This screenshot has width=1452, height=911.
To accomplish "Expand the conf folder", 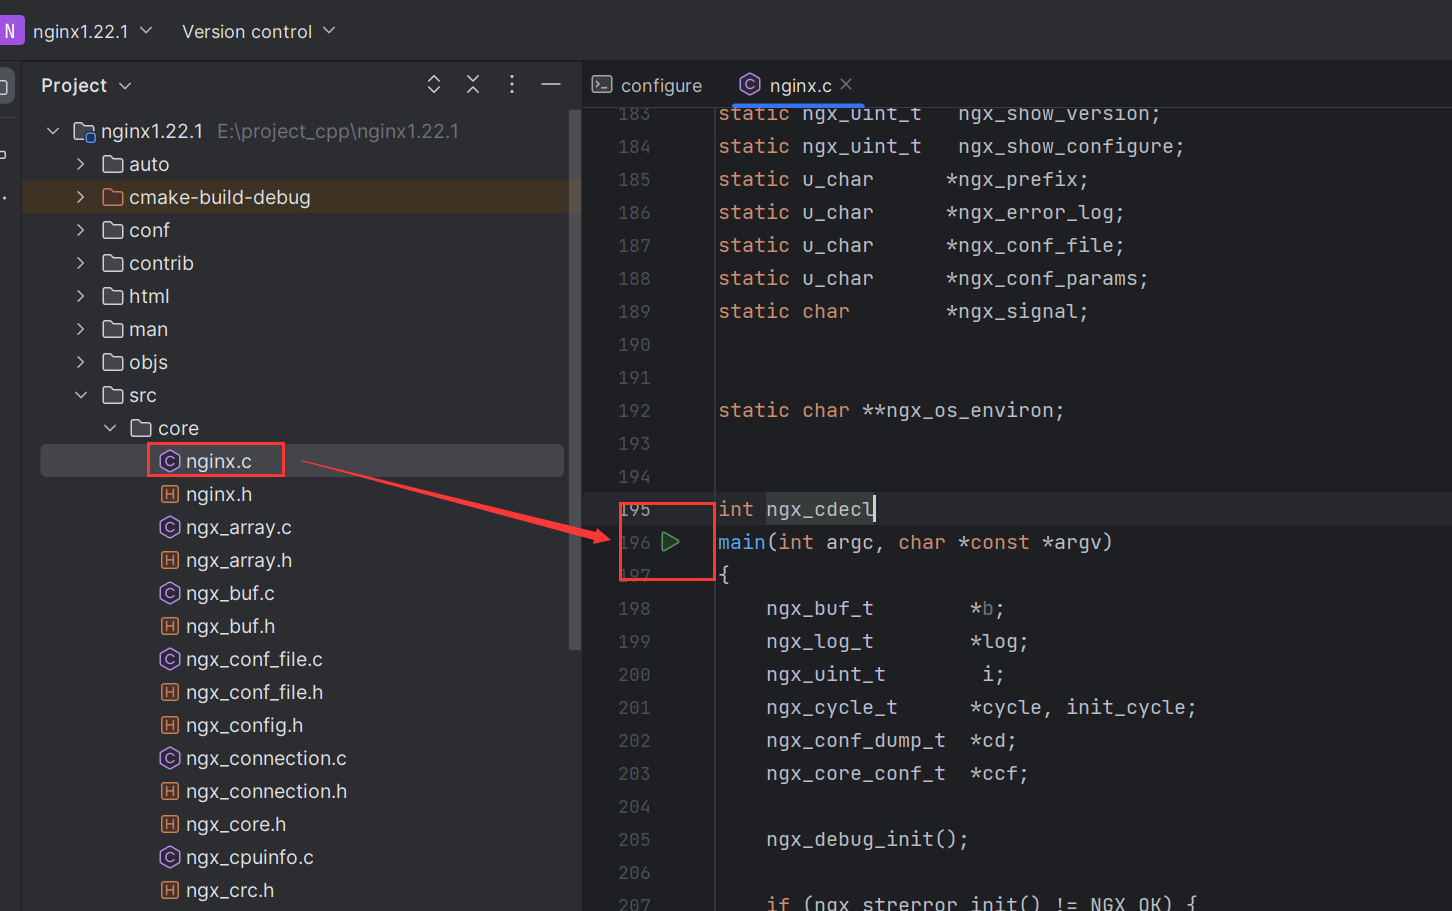I will tap(81, 230).
